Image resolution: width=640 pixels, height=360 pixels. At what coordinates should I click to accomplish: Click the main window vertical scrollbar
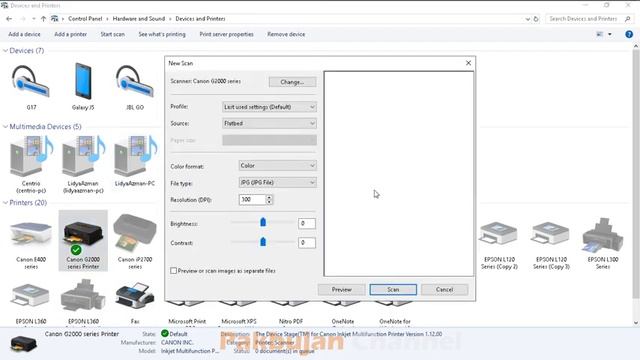coord(636,173)
